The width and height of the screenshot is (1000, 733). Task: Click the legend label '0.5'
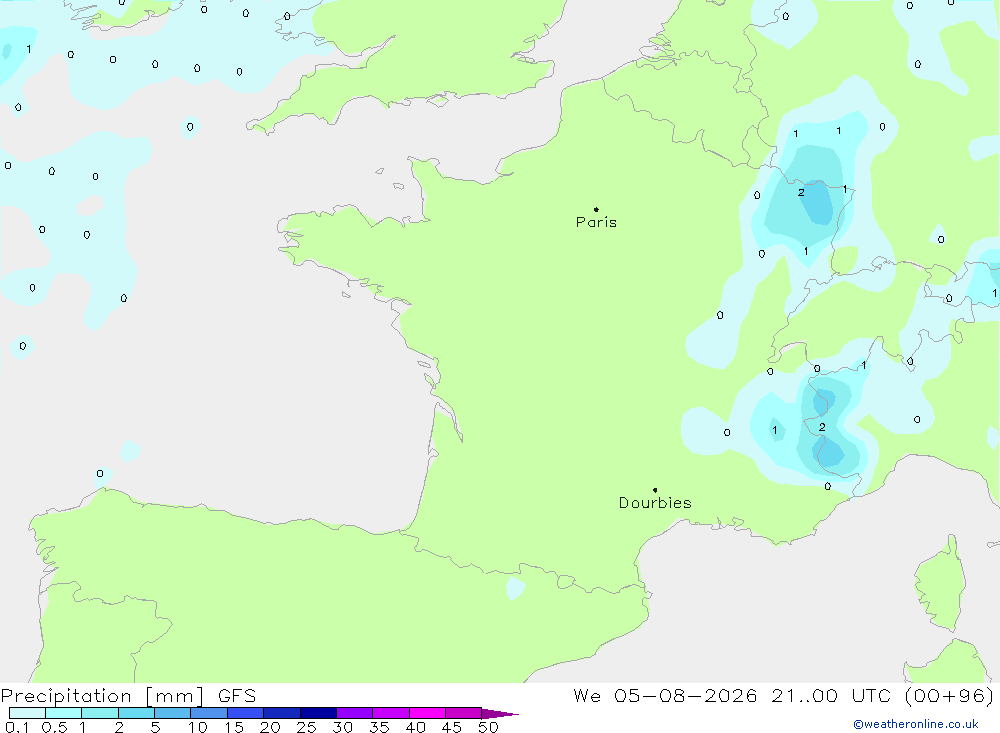pyautogui.click(x=54, y=727)
